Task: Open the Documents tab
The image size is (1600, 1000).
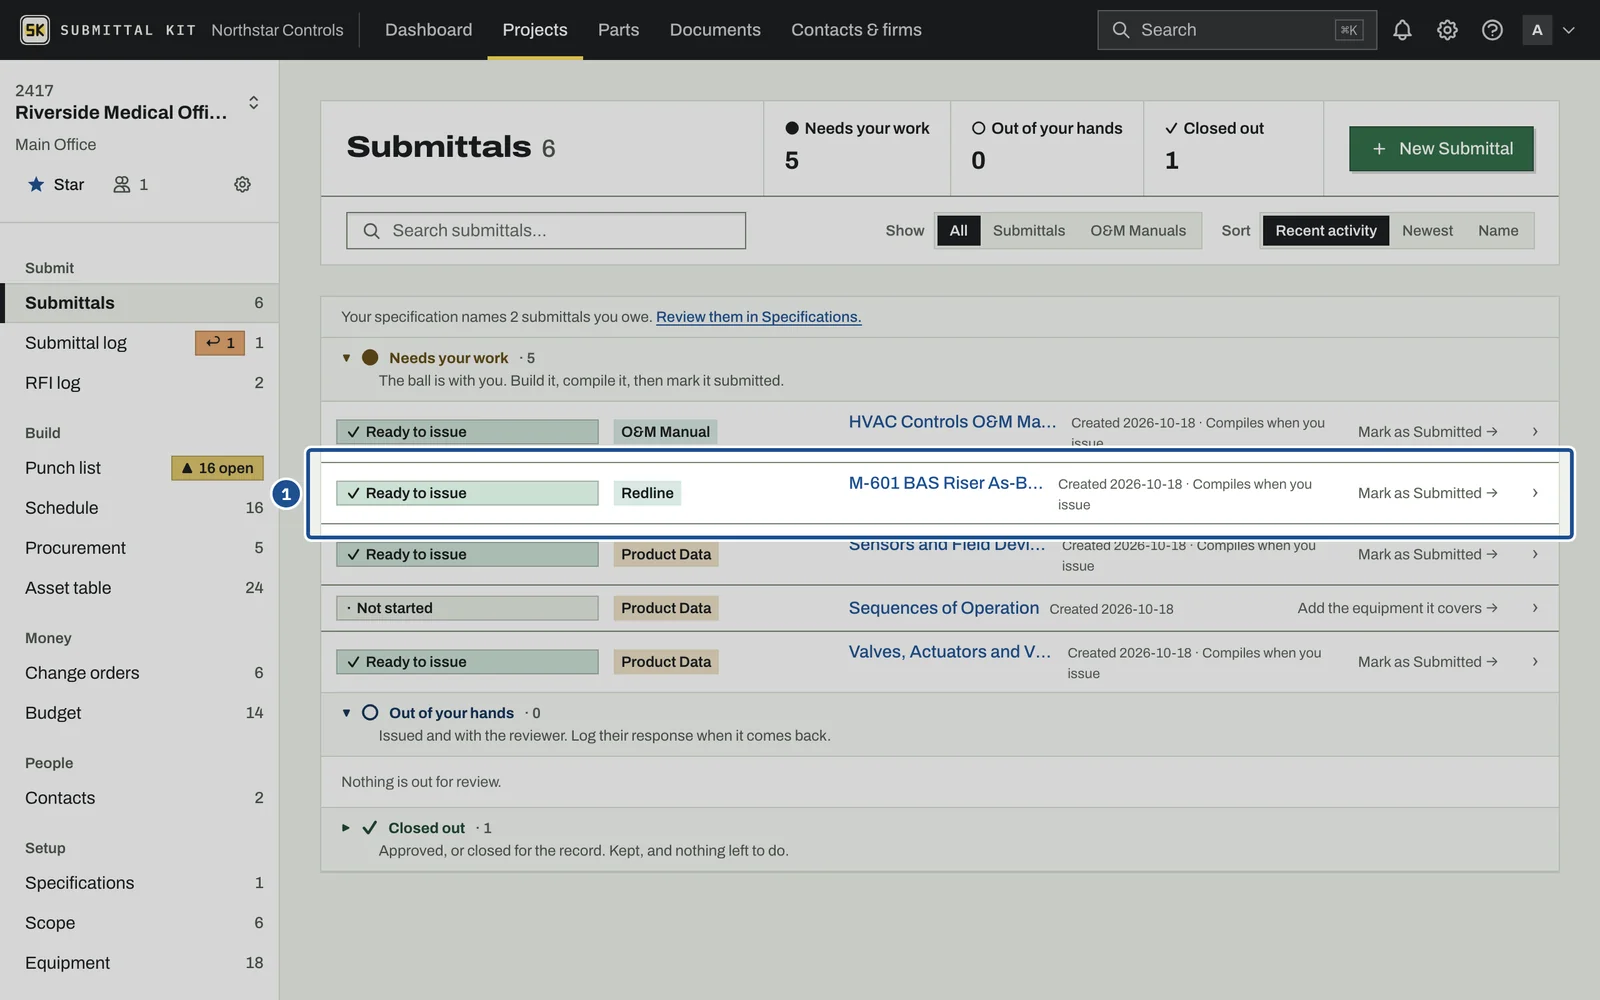Action: [715, 30]
